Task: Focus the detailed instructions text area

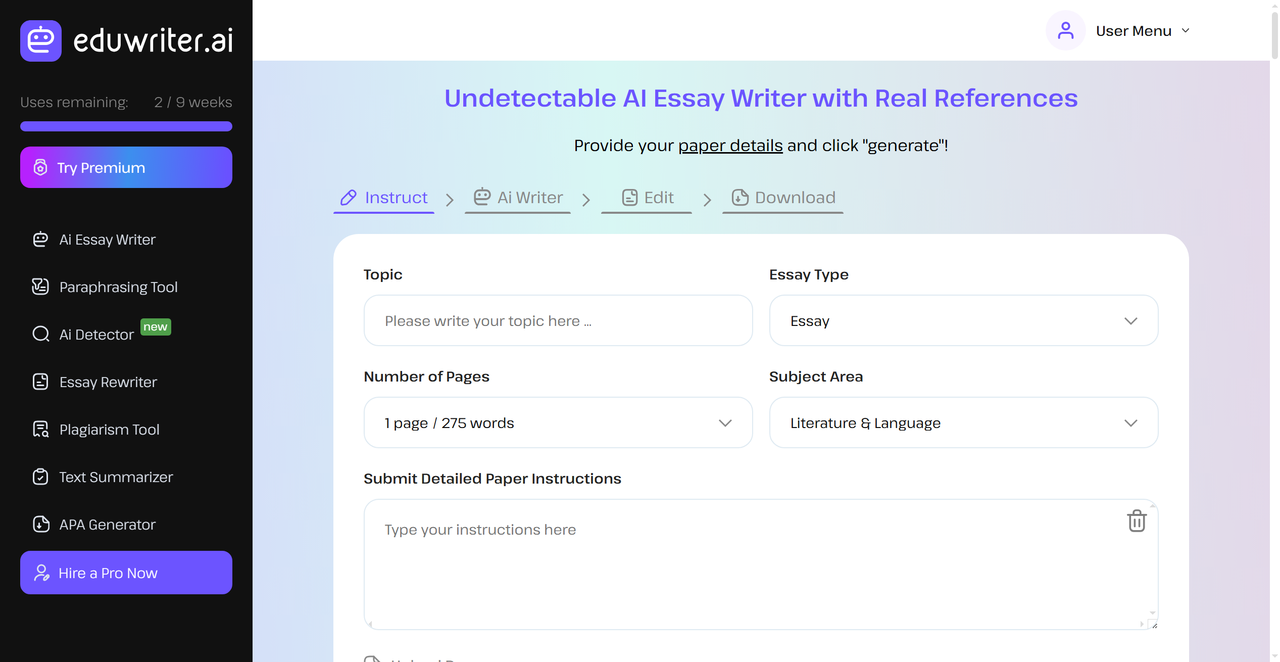Action: [761, 564]
